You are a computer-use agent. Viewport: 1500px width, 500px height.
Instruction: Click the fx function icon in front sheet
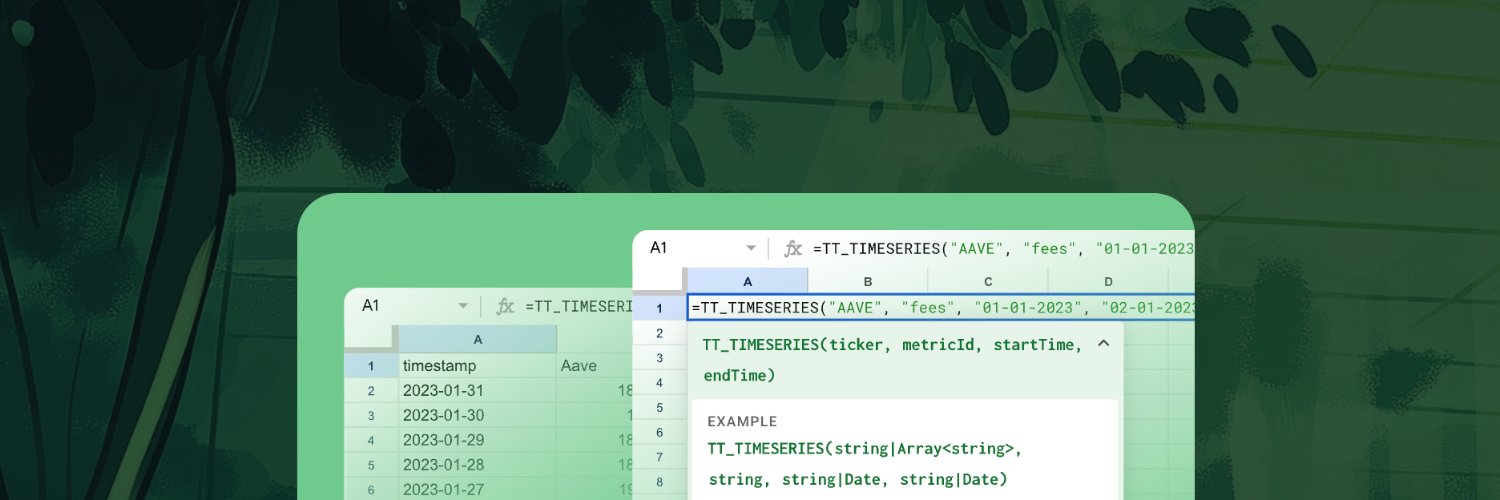(793, 248)
